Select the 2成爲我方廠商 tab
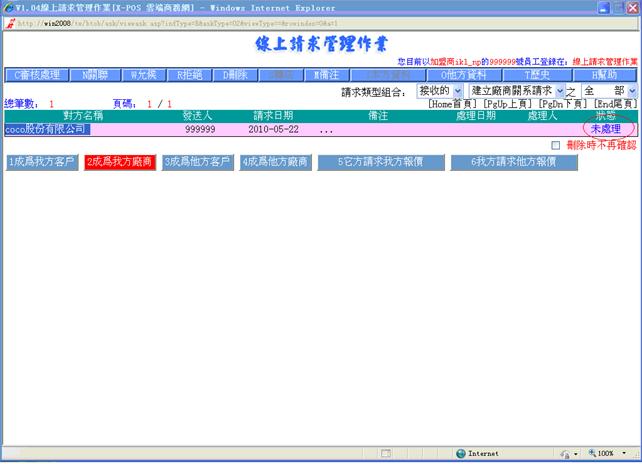Screen dimensions: 642x464 click(119, 162)
